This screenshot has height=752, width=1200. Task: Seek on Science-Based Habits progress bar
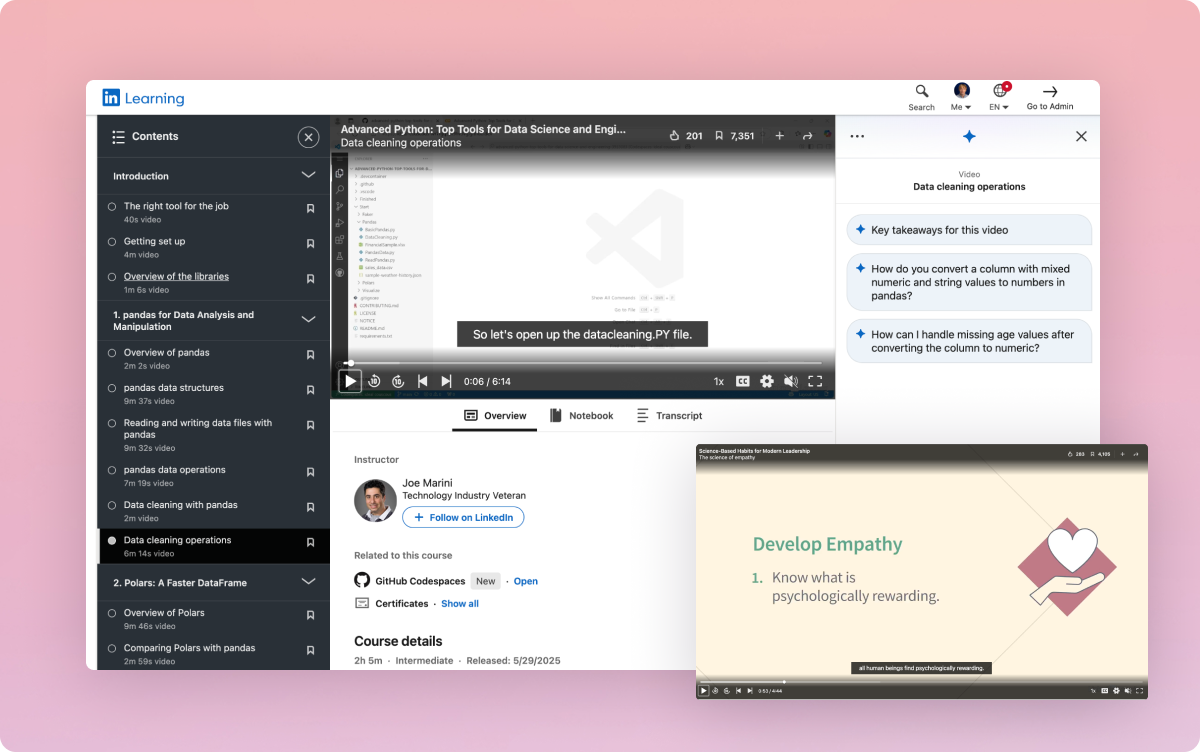[x=922, y=682]
